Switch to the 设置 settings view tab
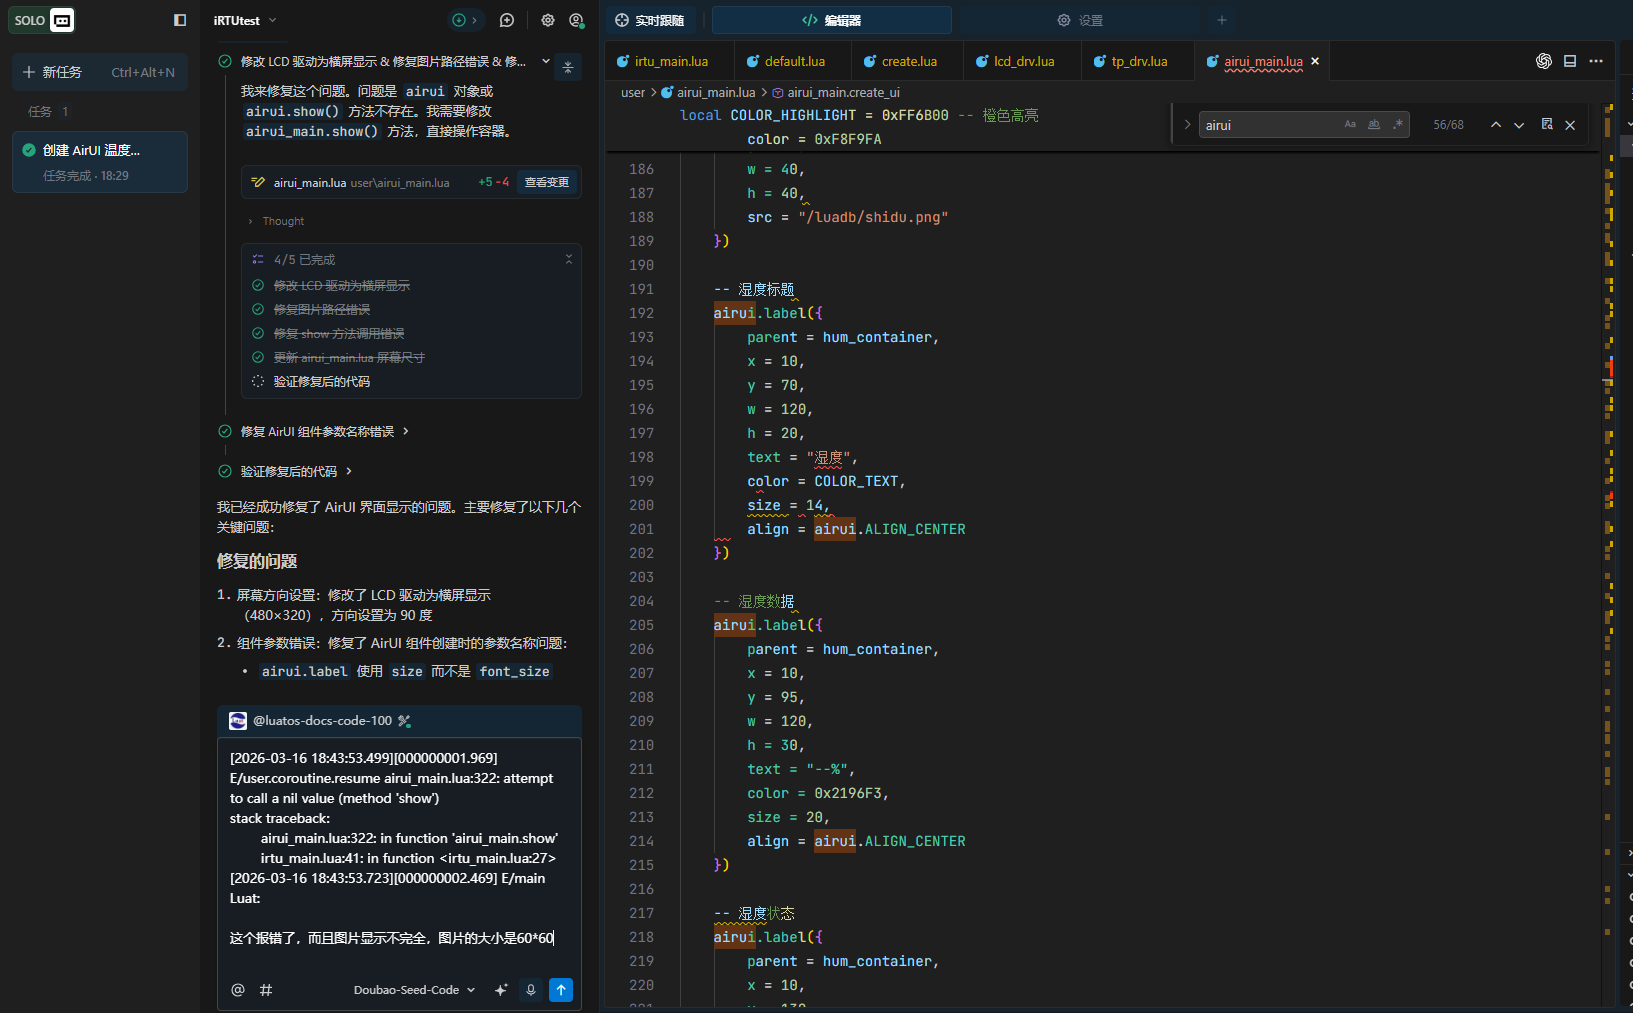The height and width of the screenshot is (1013, 1633). point(1080,20)
